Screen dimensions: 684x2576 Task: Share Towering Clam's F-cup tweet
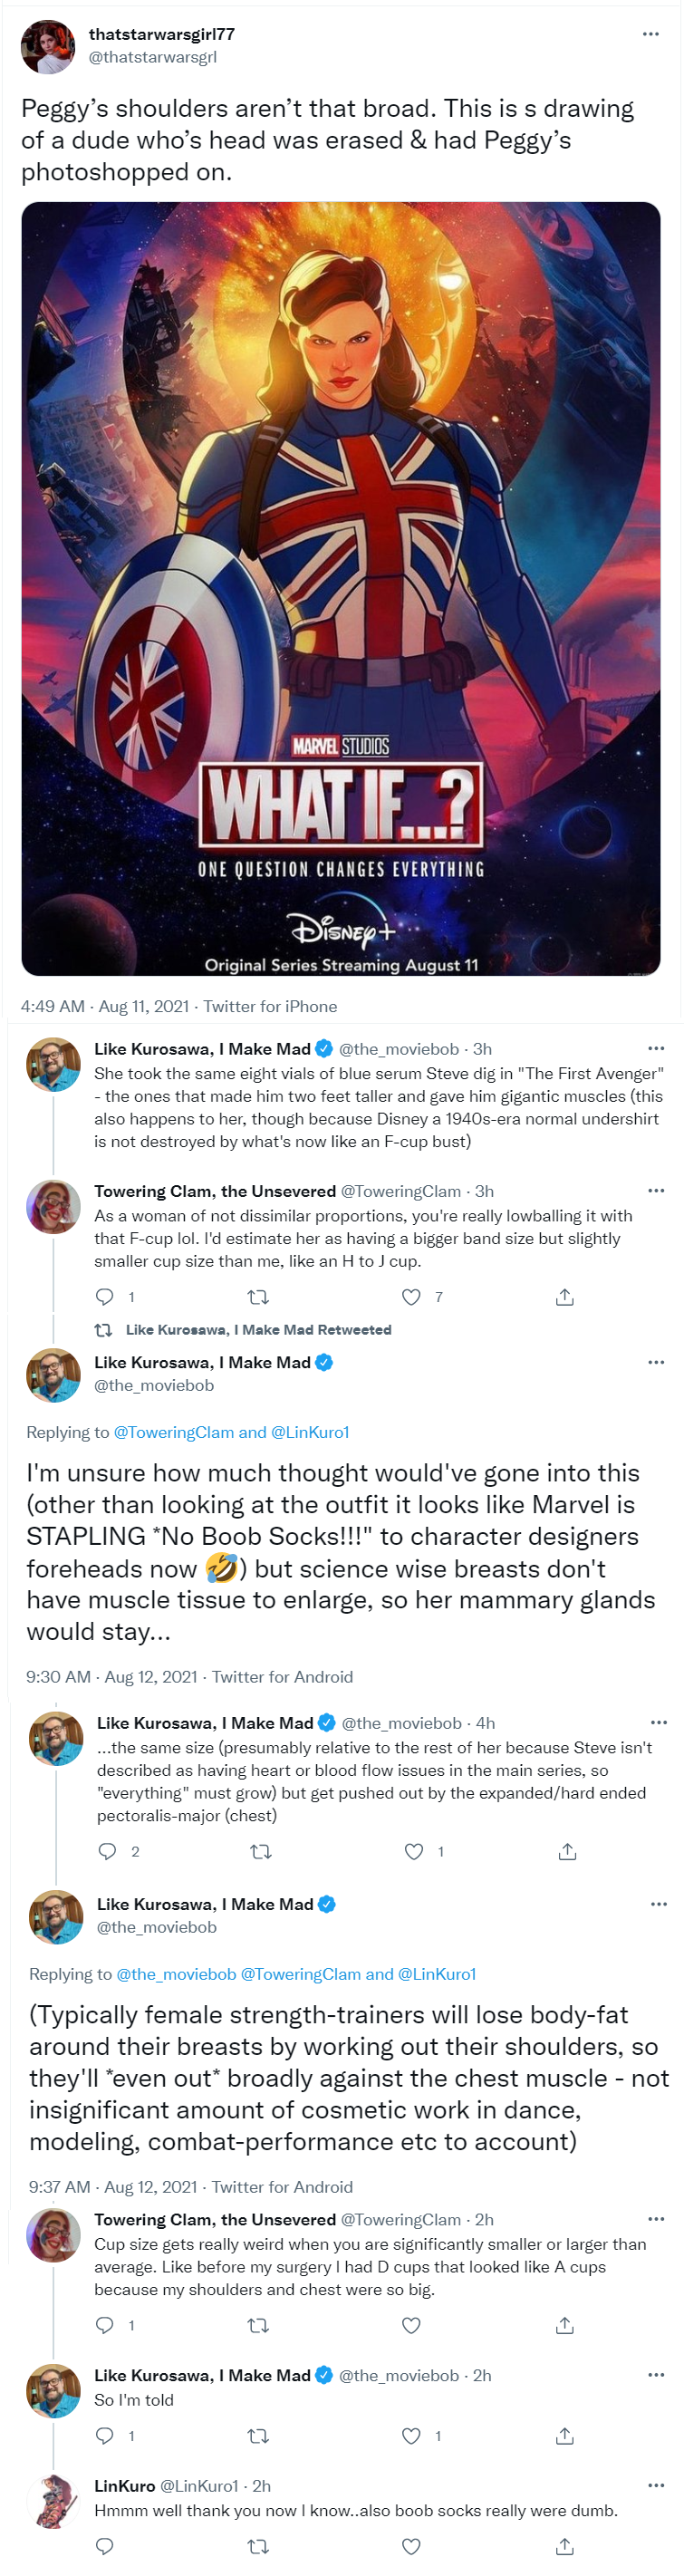coord(564,1297)
